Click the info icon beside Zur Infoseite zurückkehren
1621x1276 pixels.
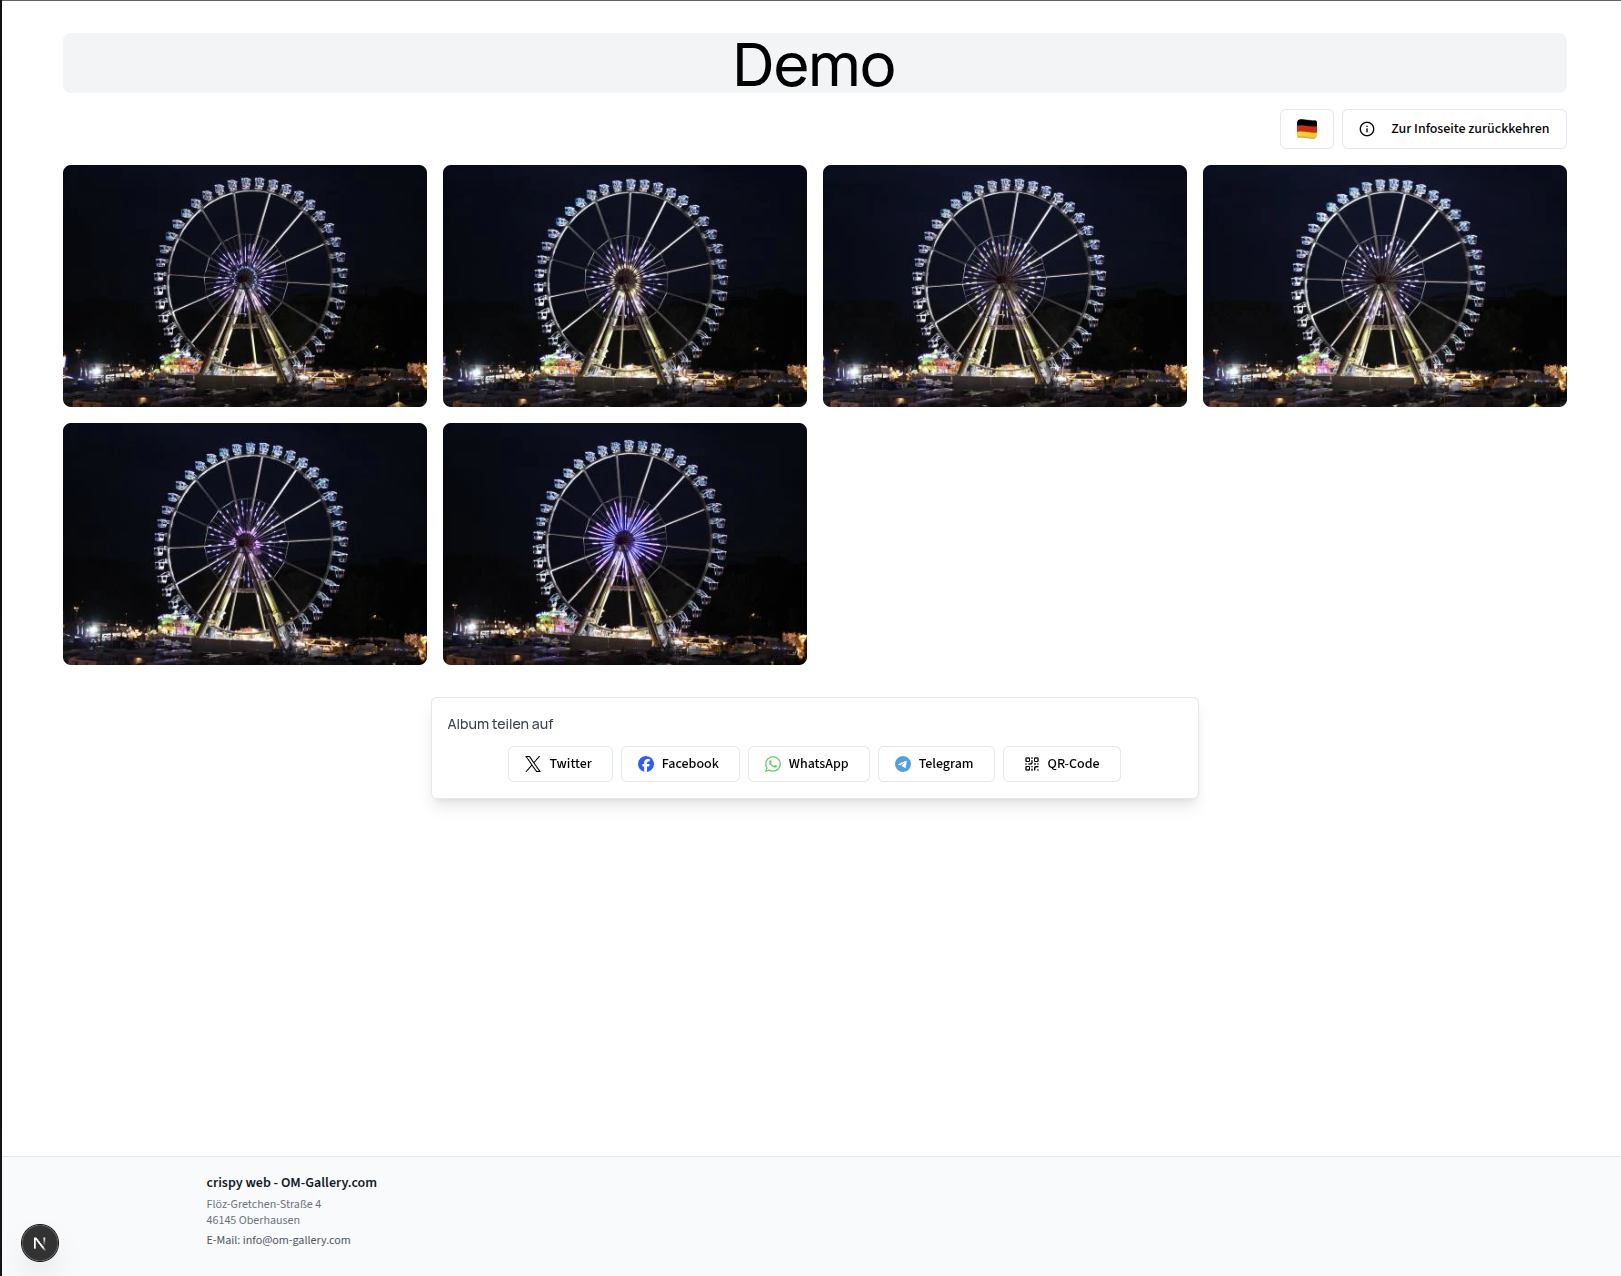pyautogui.click(x=1367, y=129)
